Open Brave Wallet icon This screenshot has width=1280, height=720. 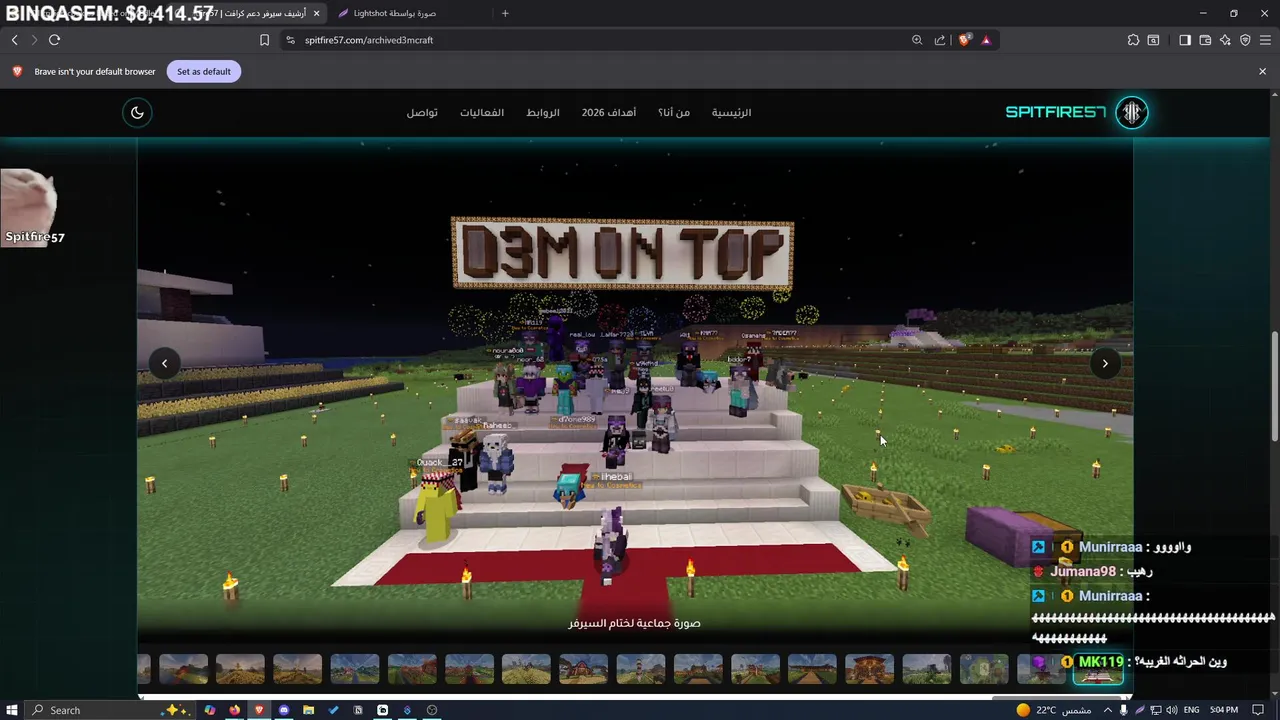pos(1205,40)
